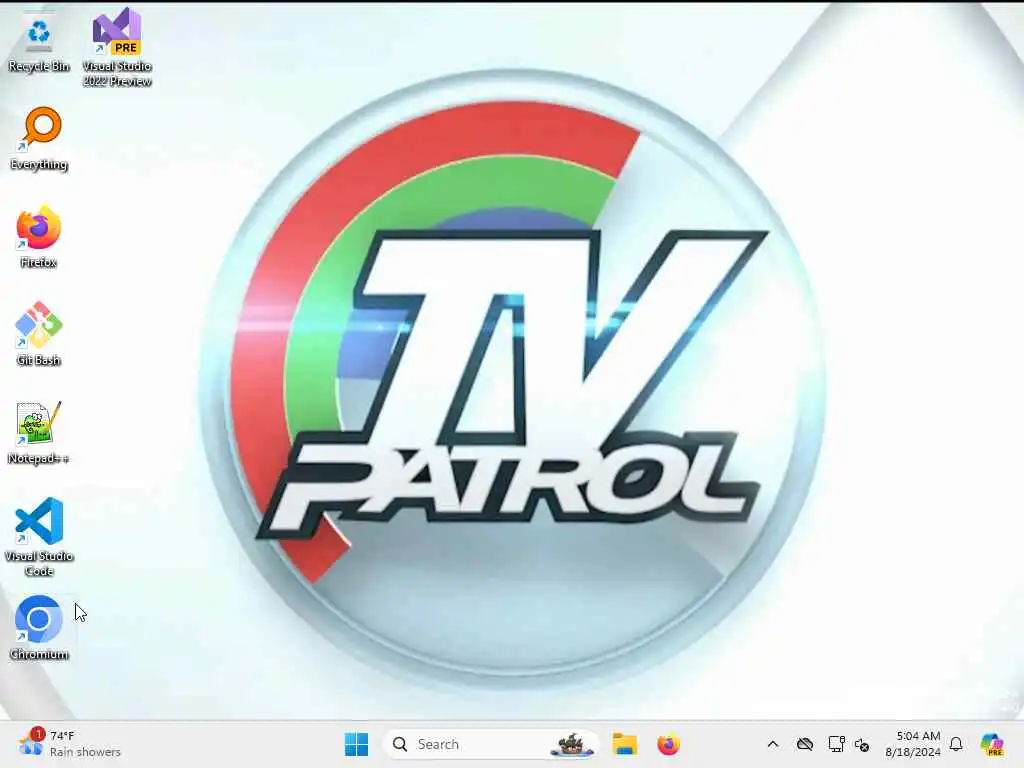The height and width of the screenshot is (768, 1024).
Task: Select Visual Studio 2022 Preview shortcut
Action: [x=117, y=47]
